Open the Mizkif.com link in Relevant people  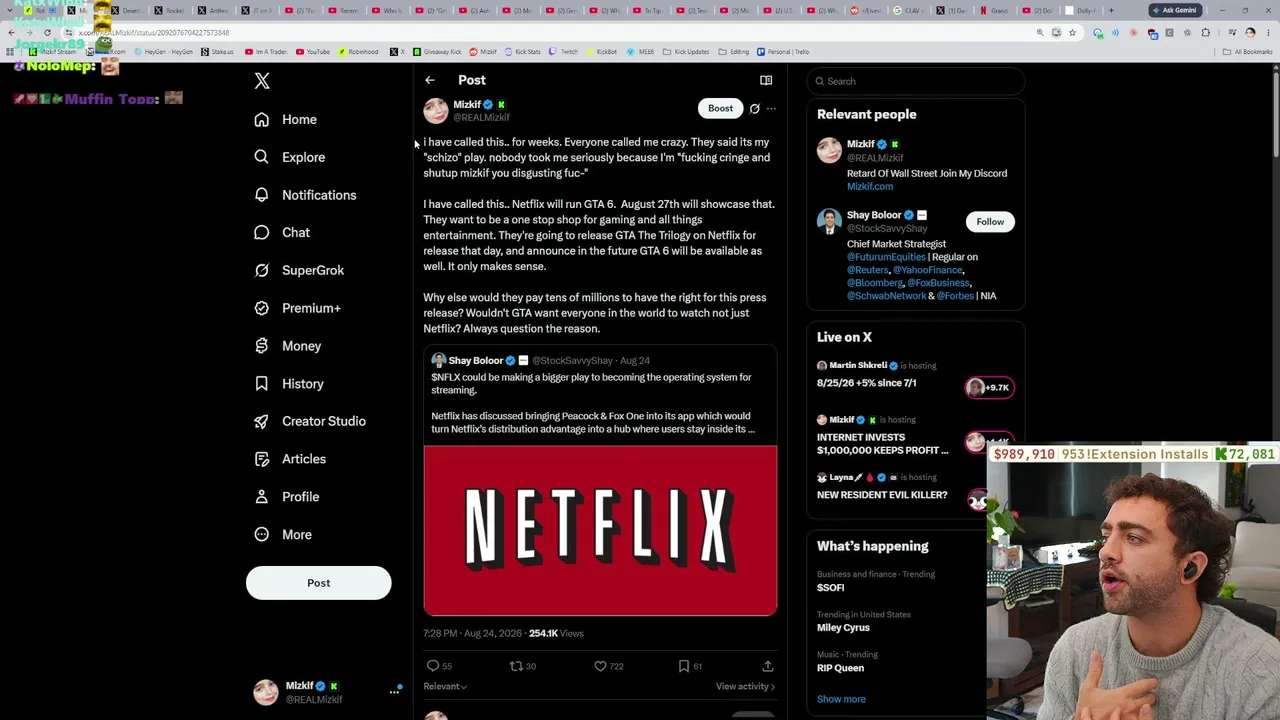(870, 186)
